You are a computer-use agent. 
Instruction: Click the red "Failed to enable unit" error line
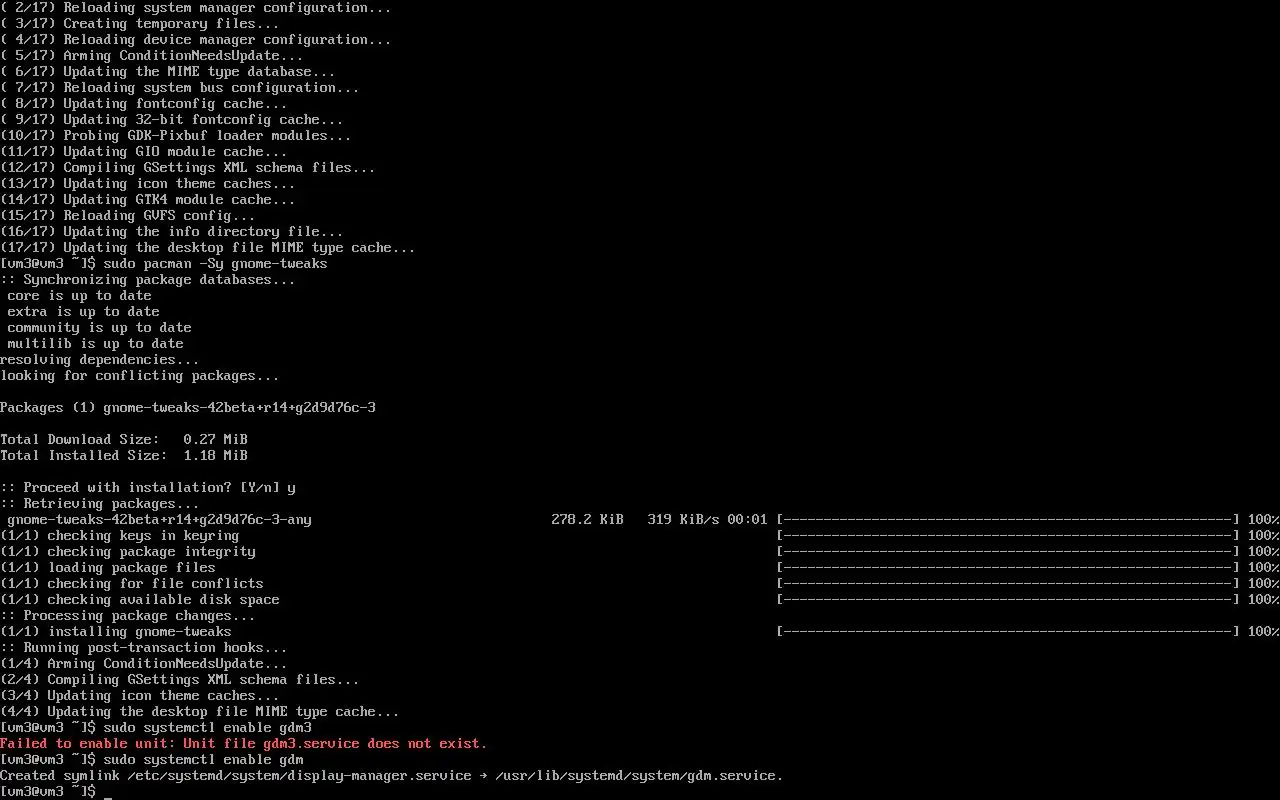pos(244,743)
